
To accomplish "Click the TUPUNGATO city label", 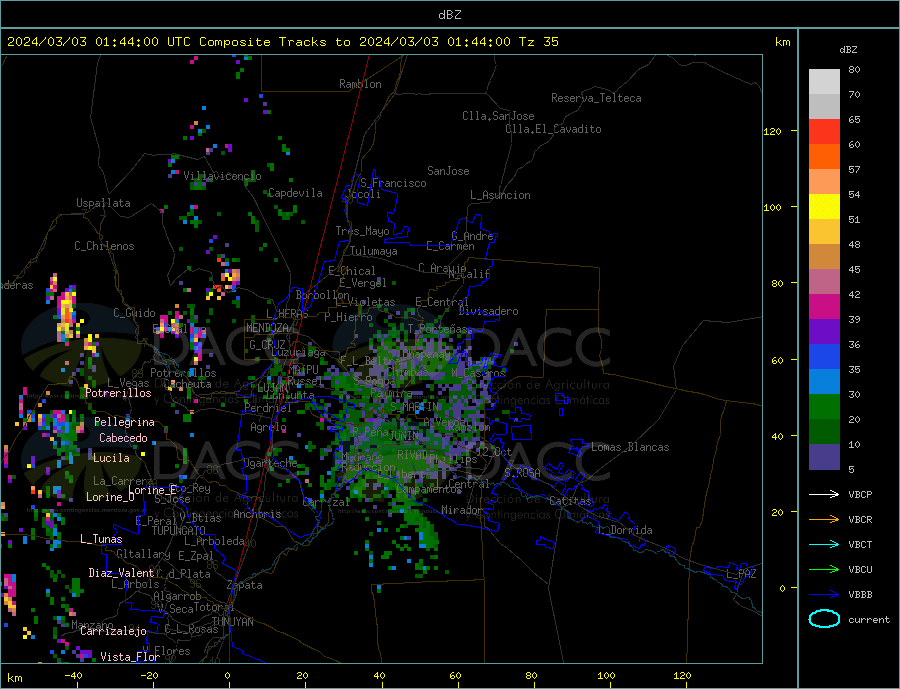I will click(x=179, y=531).
